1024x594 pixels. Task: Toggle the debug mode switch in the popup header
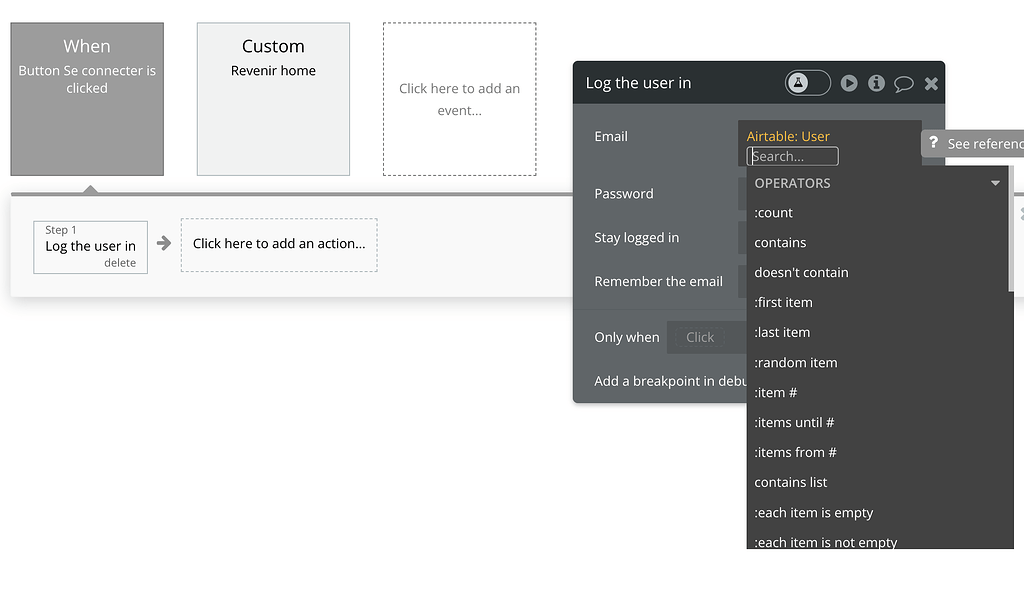(808, 83)
